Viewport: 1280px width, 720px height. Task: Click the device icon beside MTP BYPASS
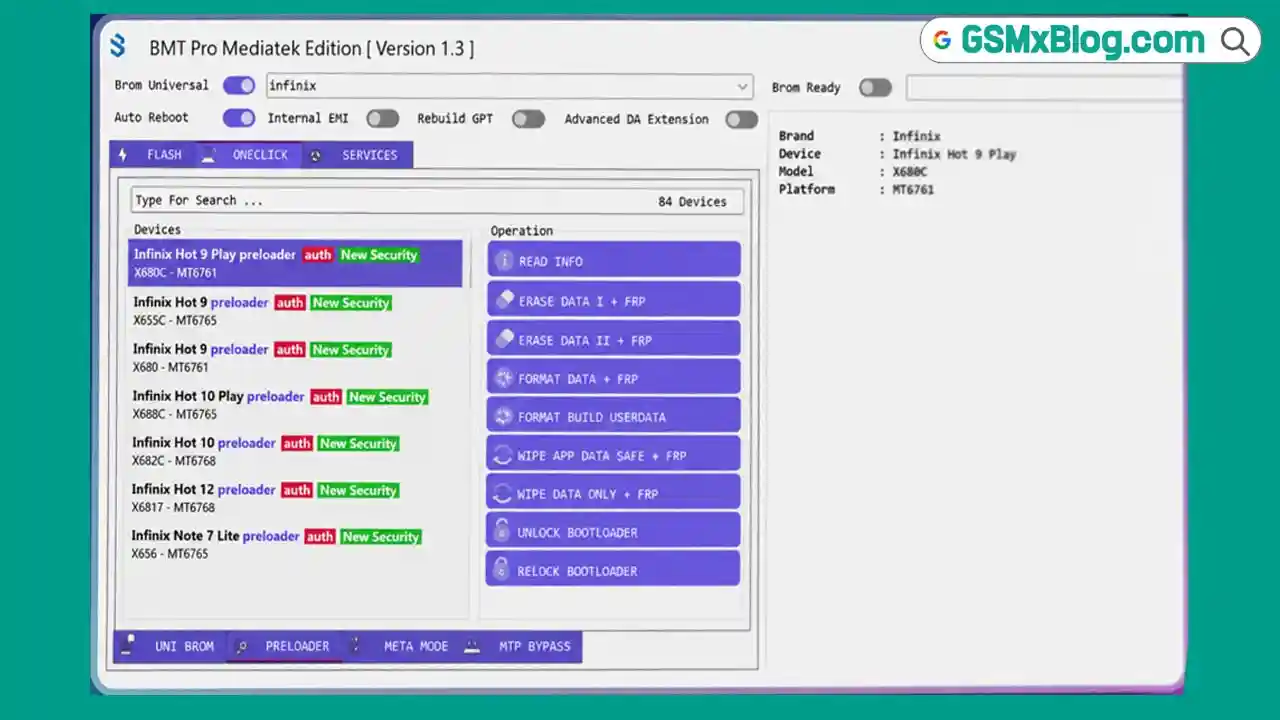pyautogui.click(x=472, y=647)
